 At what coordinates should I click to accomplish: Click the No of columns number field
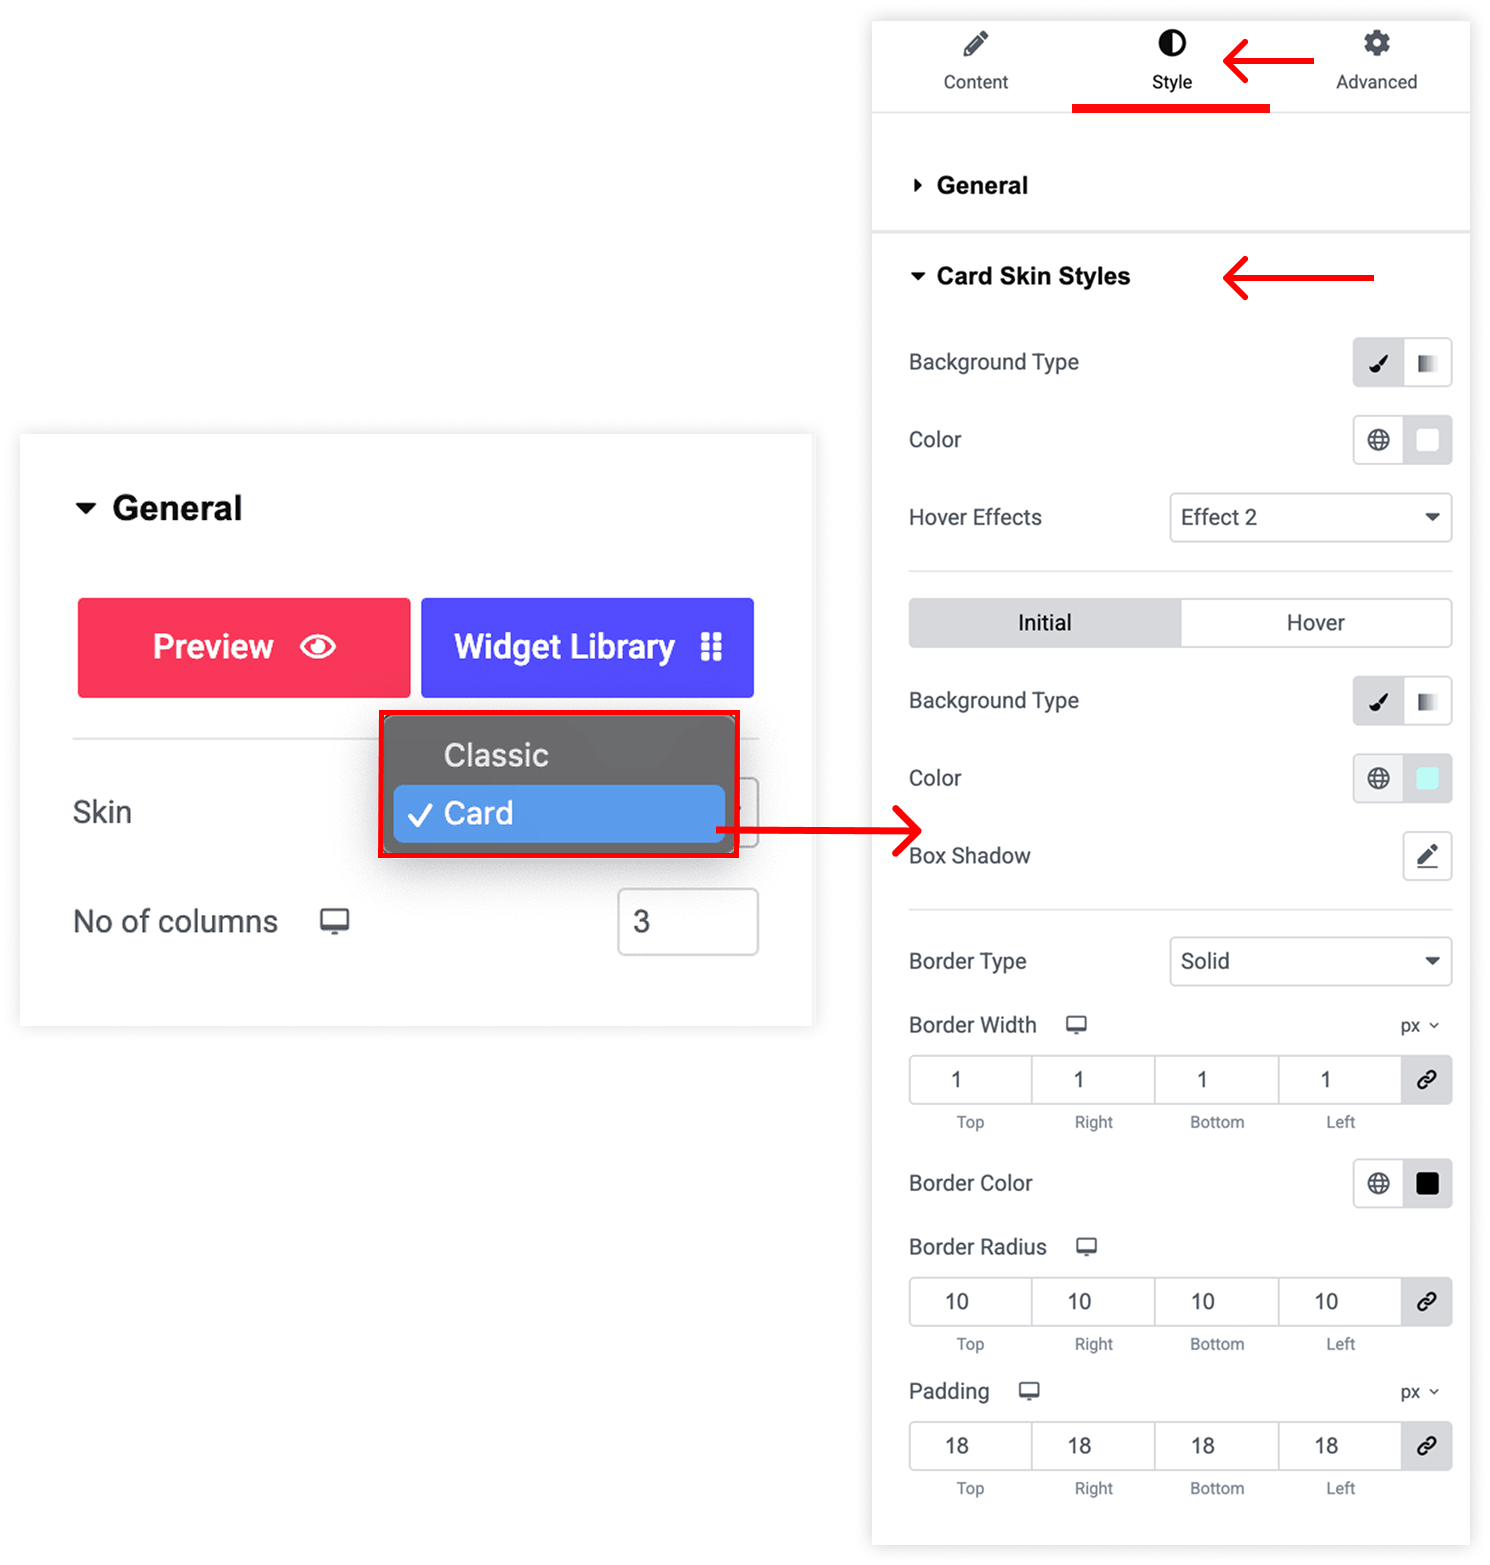pos(688,922)
